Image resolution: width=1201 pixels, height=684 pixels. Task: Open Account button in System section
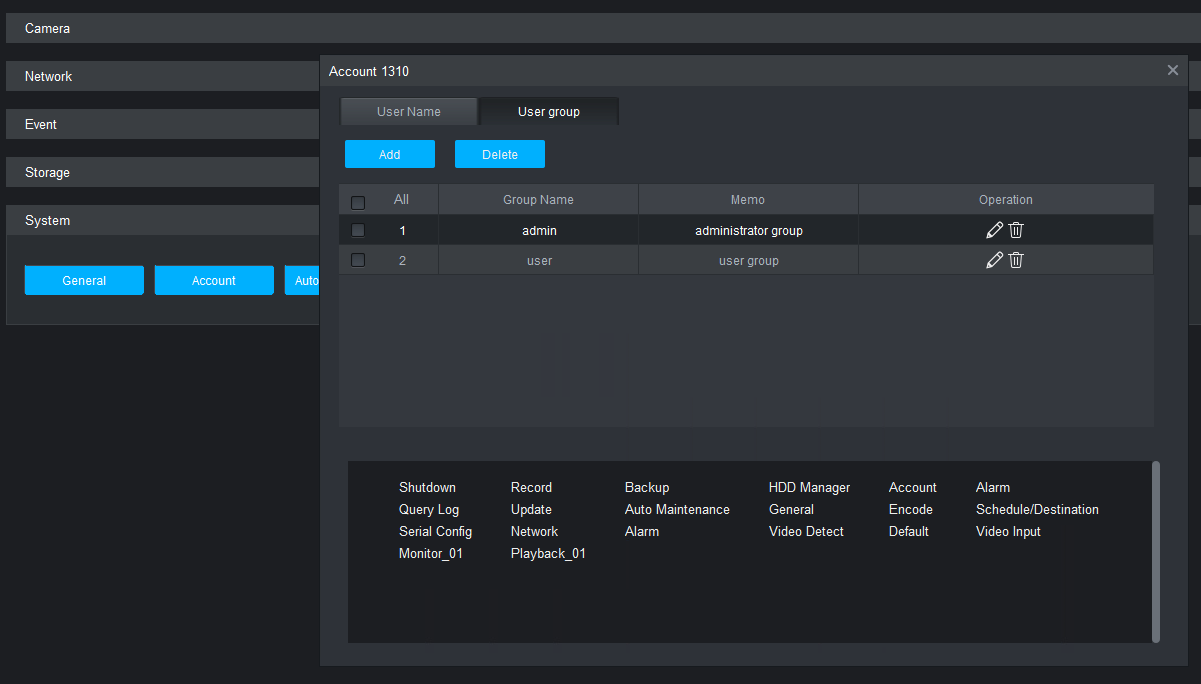214,280
